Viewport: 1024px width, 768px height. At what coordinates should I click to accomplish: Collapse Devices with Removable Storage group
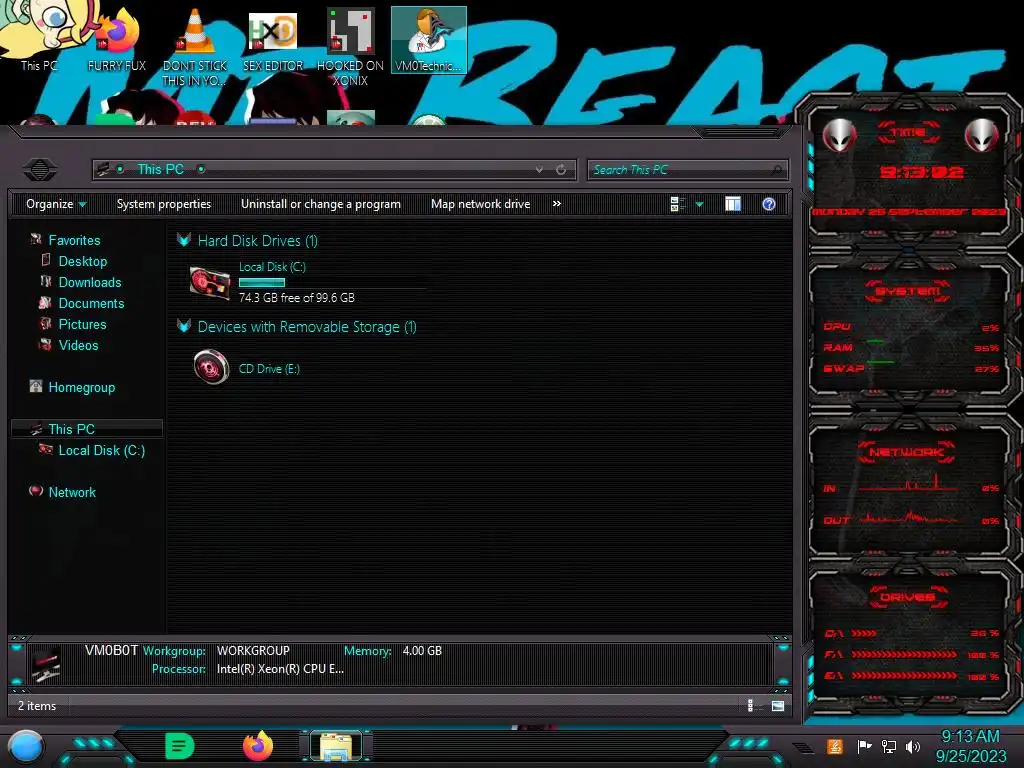[184, 326]
